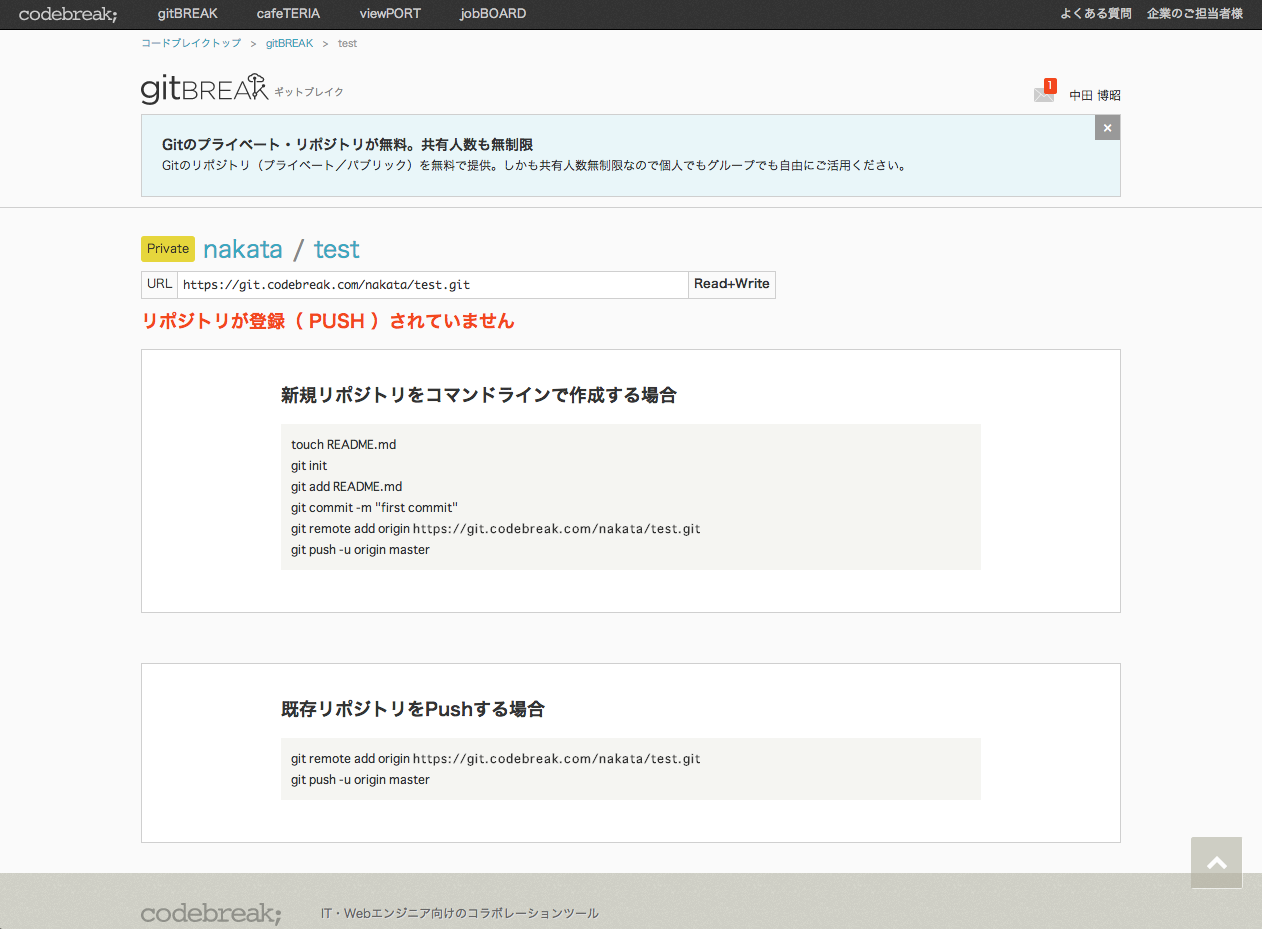Click the codebreak logo in the top header

click(x=66, y=14)
